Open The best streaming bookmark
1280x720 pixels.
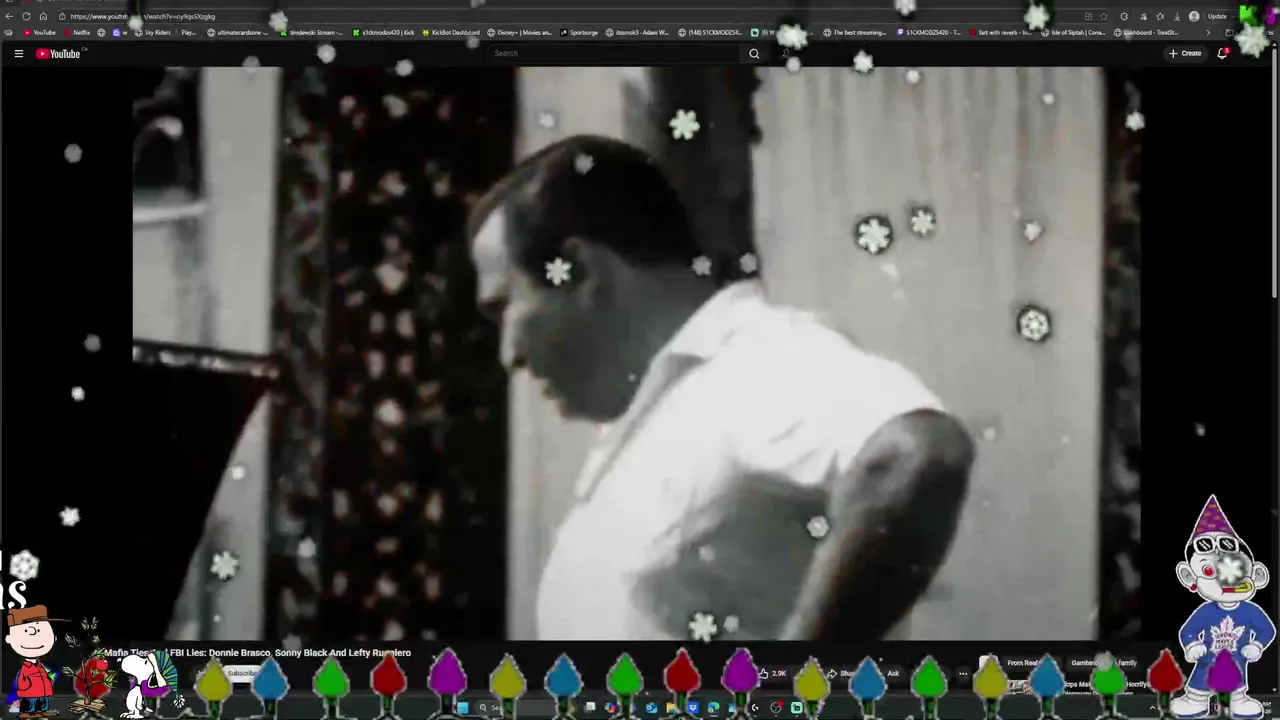coord(856,33)
